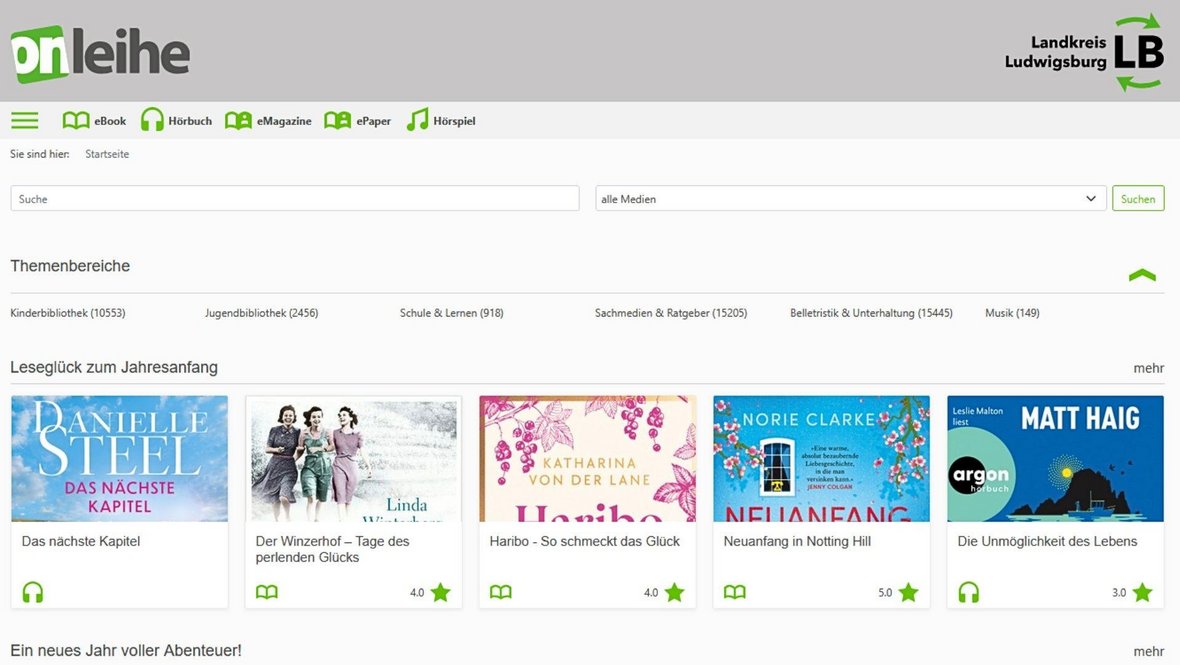1180x665 pixels.
Task: Open the alle Medien media type dropdown
Action: [x=848, y=198]
